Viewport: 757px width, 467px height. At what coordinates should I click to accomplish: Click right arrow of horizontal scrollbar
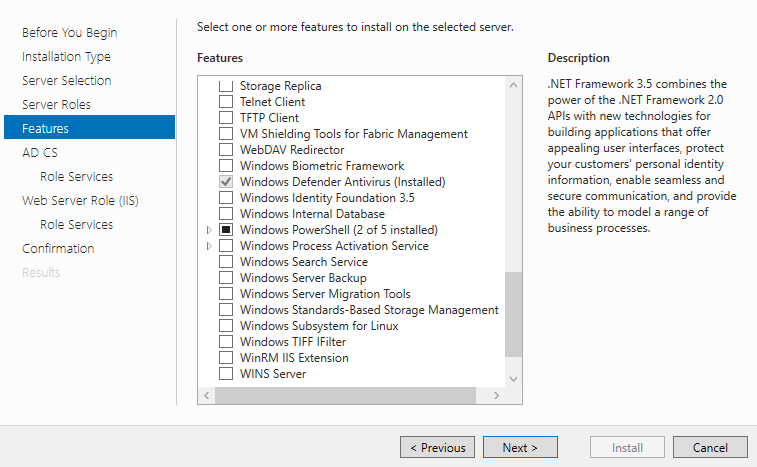point(496,396)
